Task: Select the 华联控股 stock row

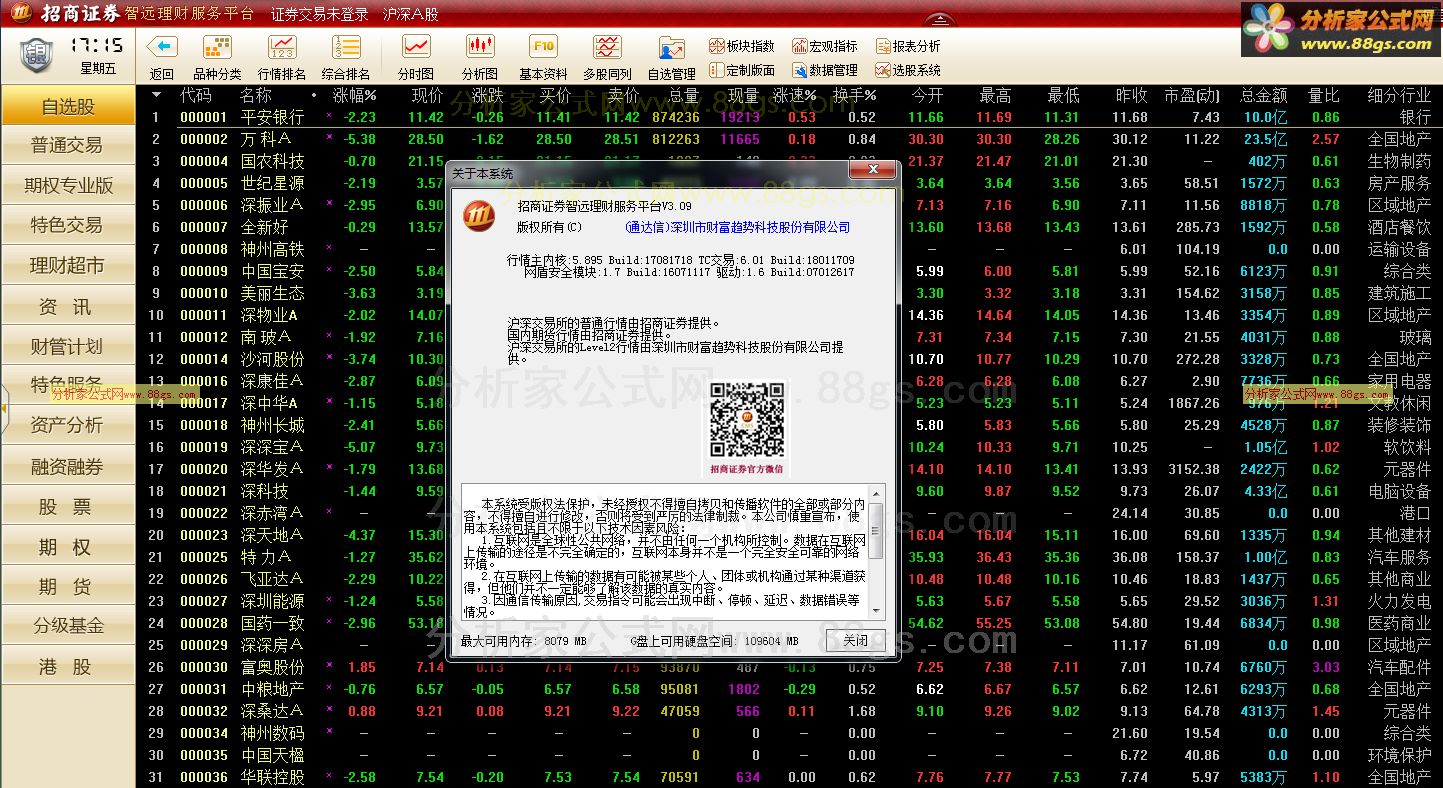Action: pyautogui.click(x=789, y=777)
